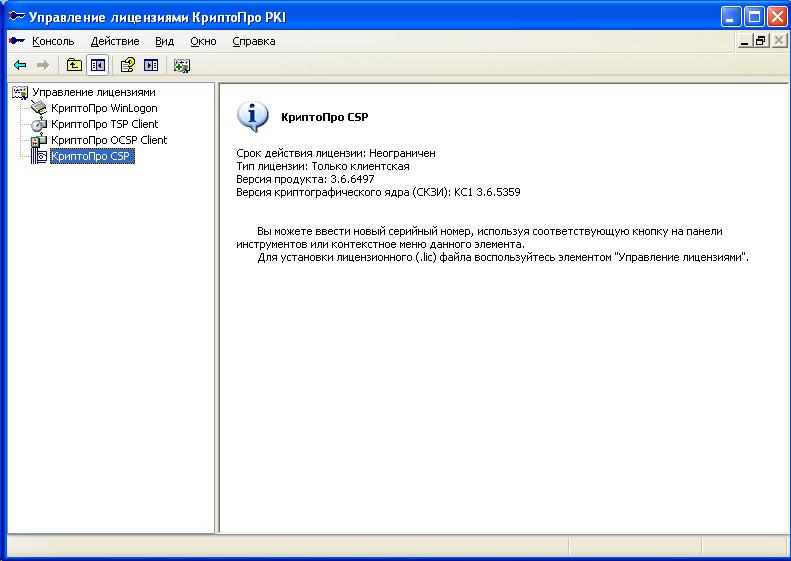This screenshot has width=791, height=561.
Task: Open the Консоль menu
Action: click(x=53, y=41)
